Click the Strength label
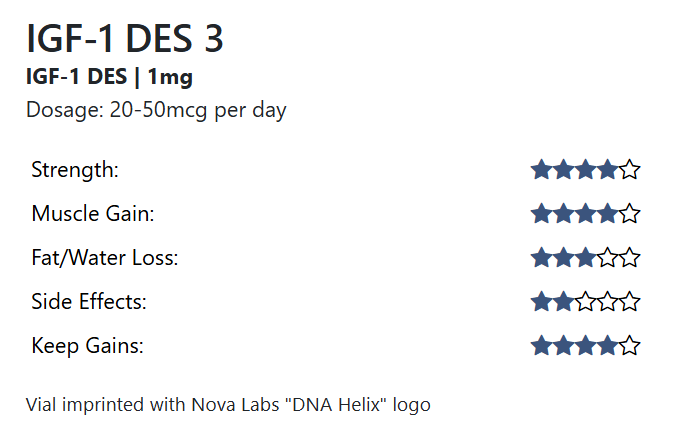 tap(75, 170)
